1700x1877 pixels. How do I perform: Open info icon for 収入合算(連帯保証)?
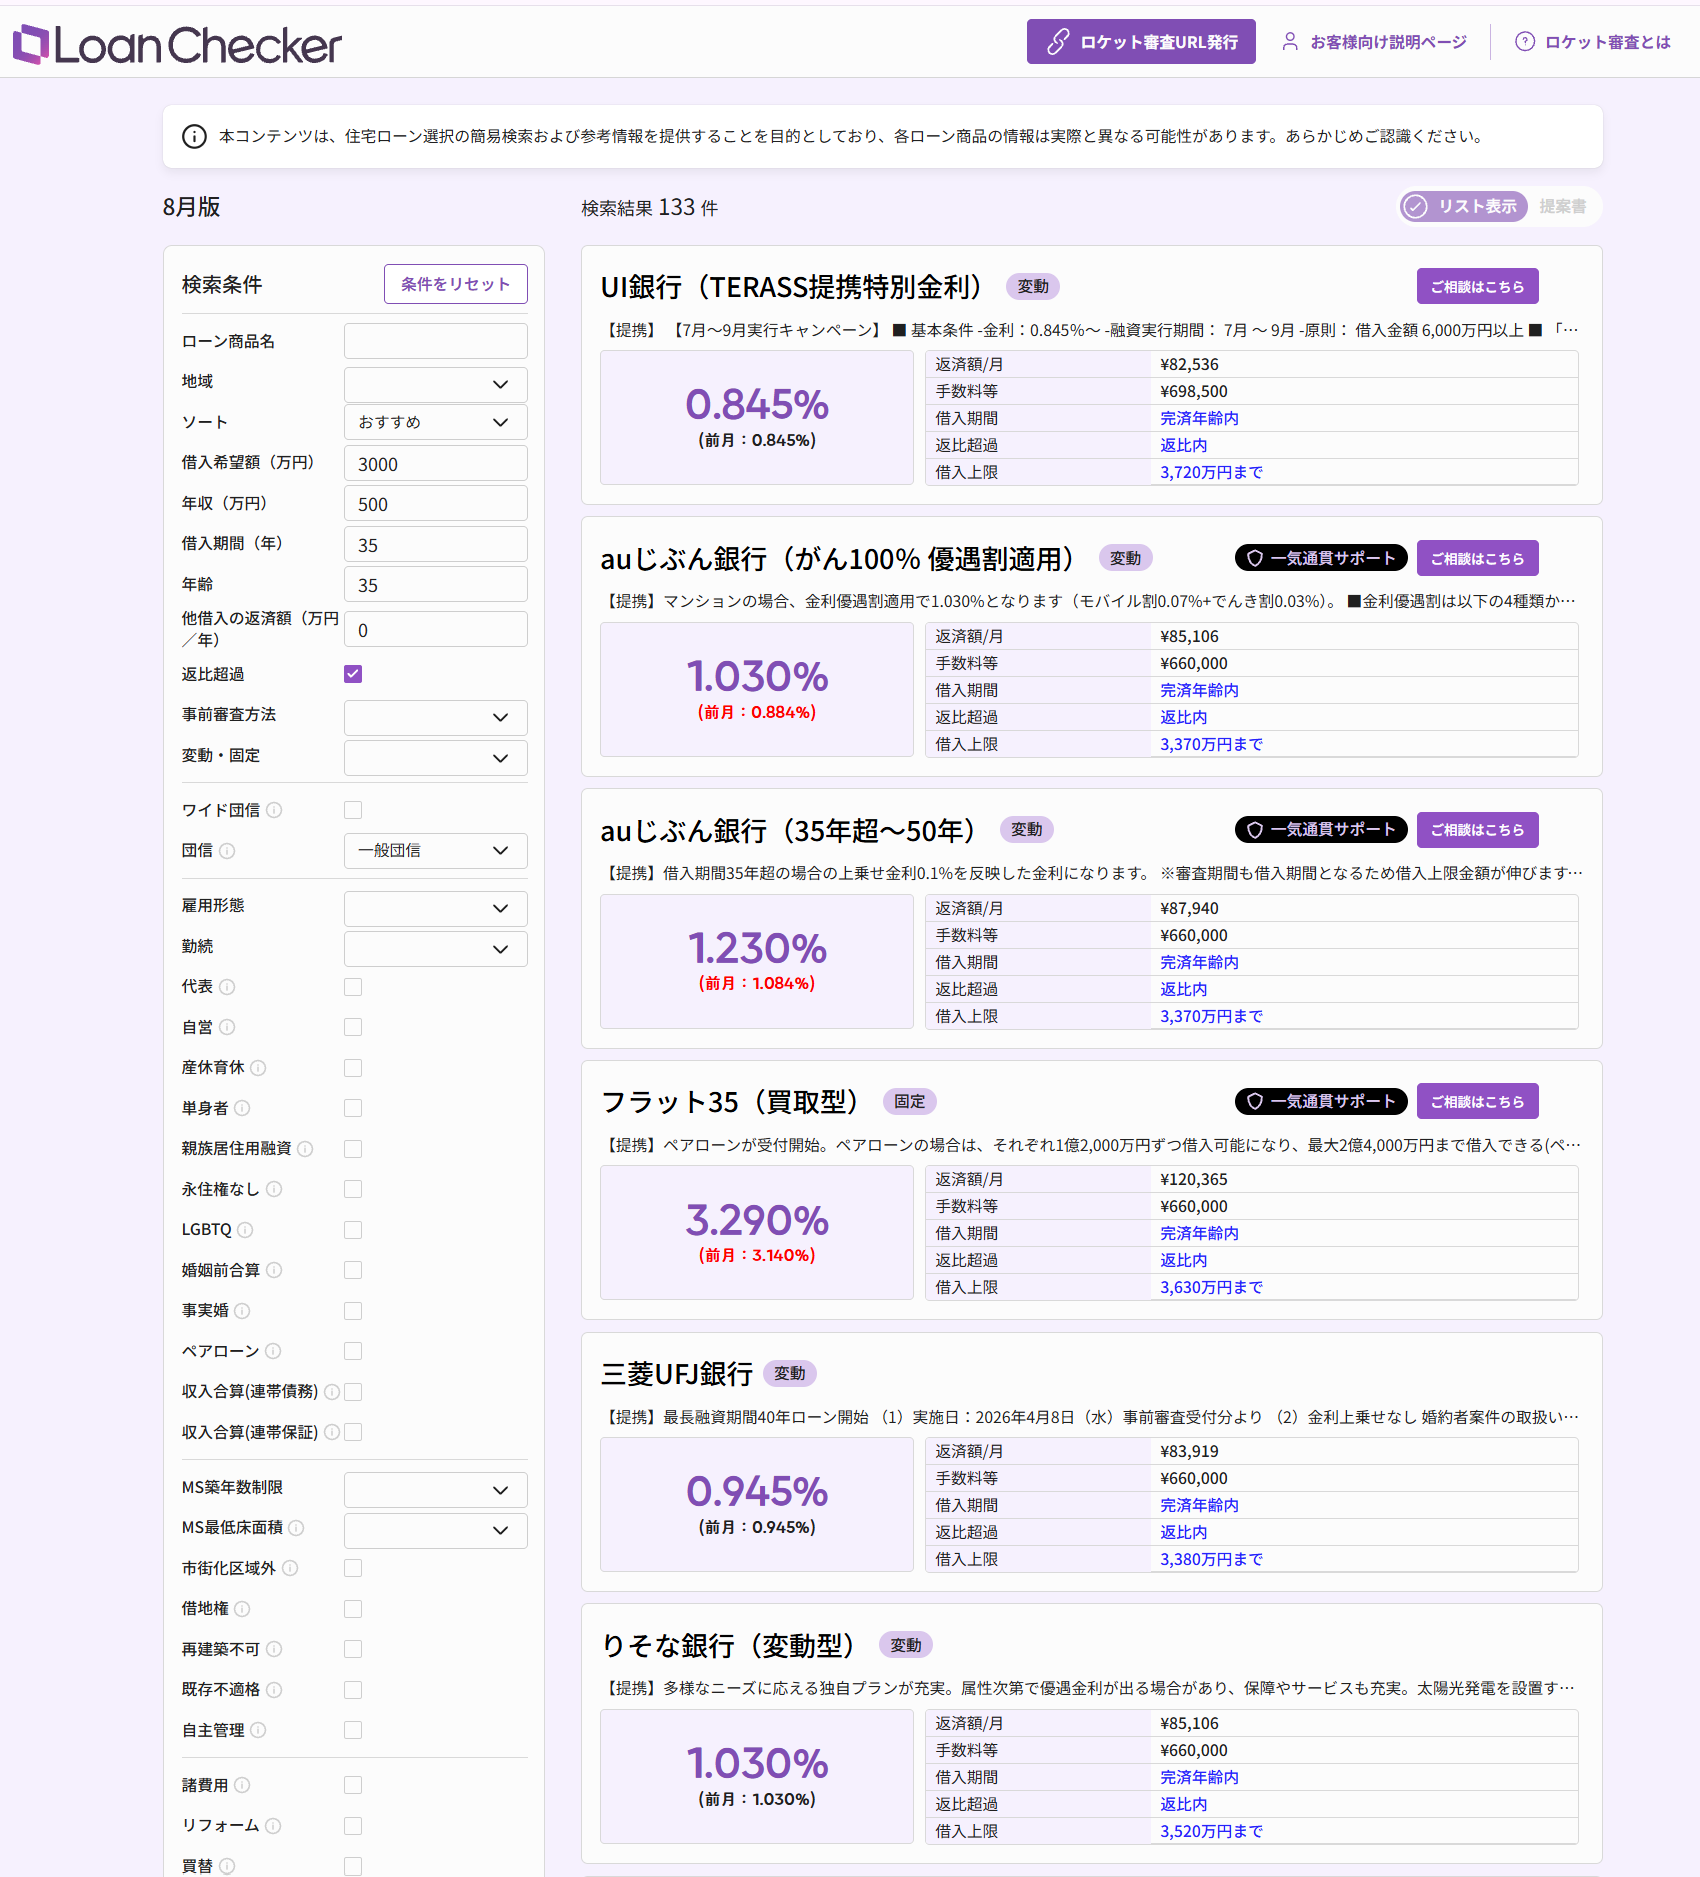[332, 1432]
